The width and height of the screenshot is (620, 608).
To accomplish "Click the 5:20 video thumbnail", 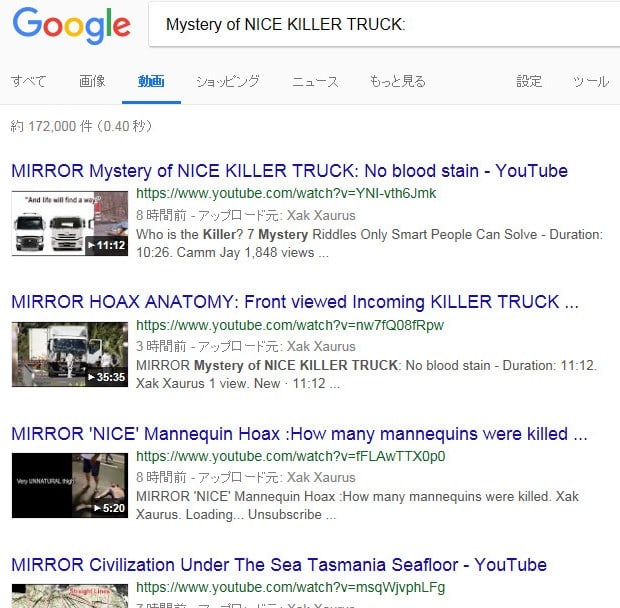I will tap(70, 485).
